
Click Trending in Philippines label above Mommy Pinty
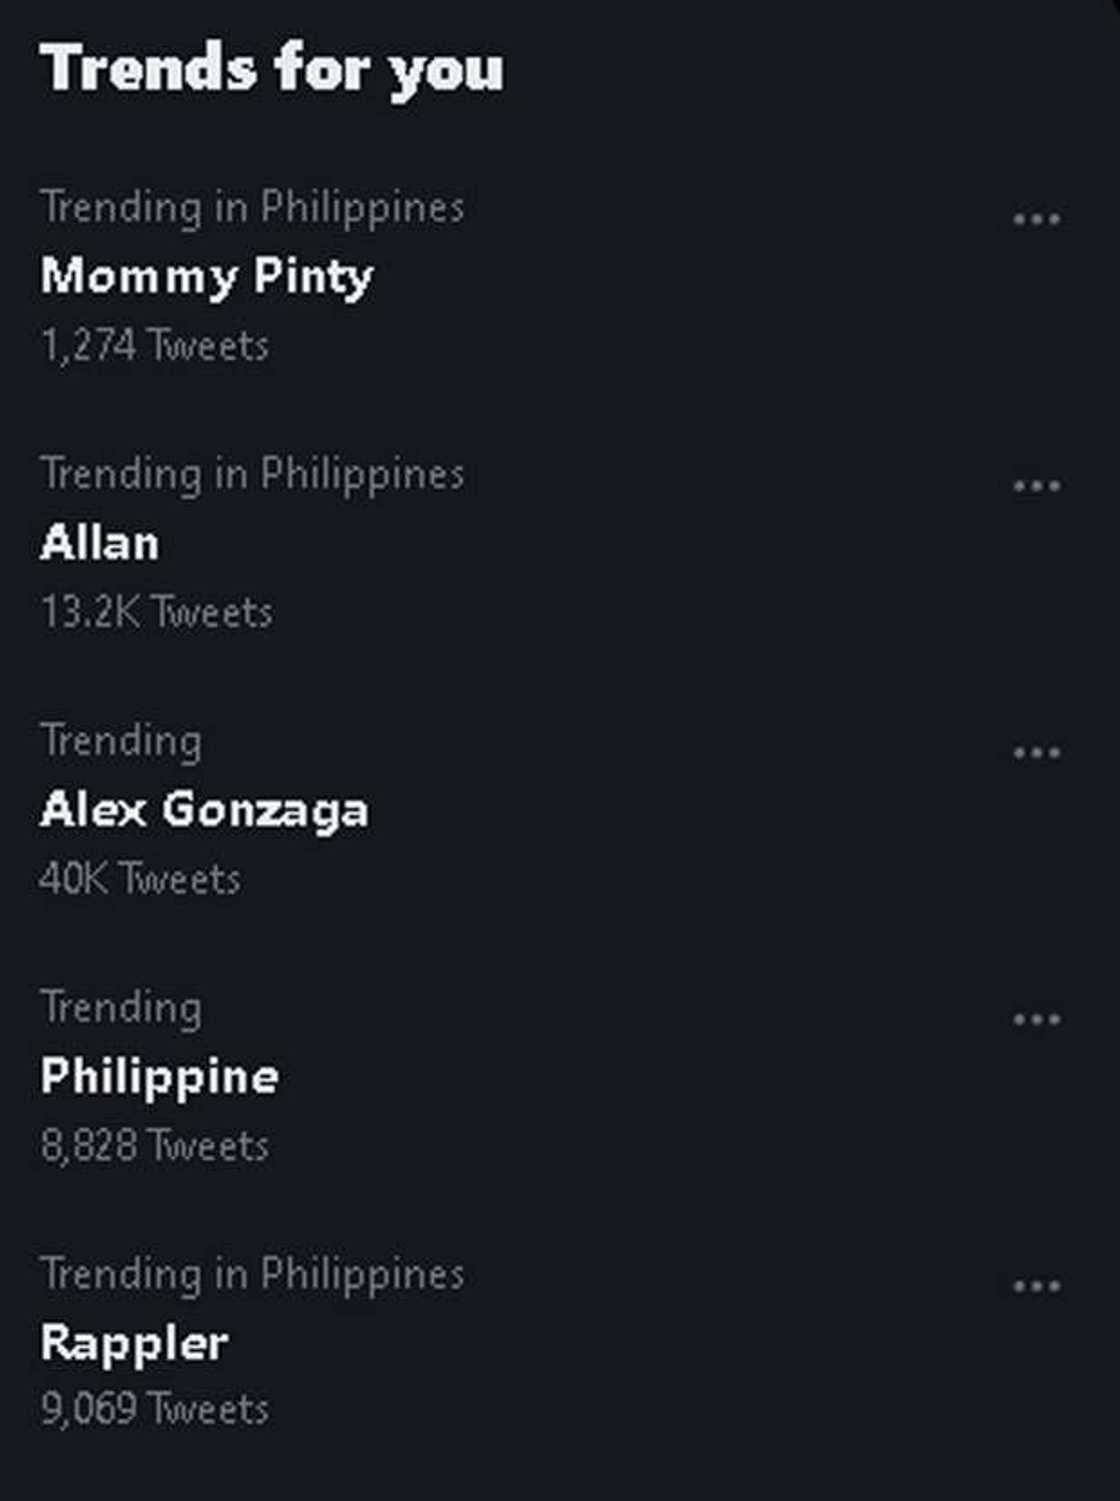(x=252, y=207)
